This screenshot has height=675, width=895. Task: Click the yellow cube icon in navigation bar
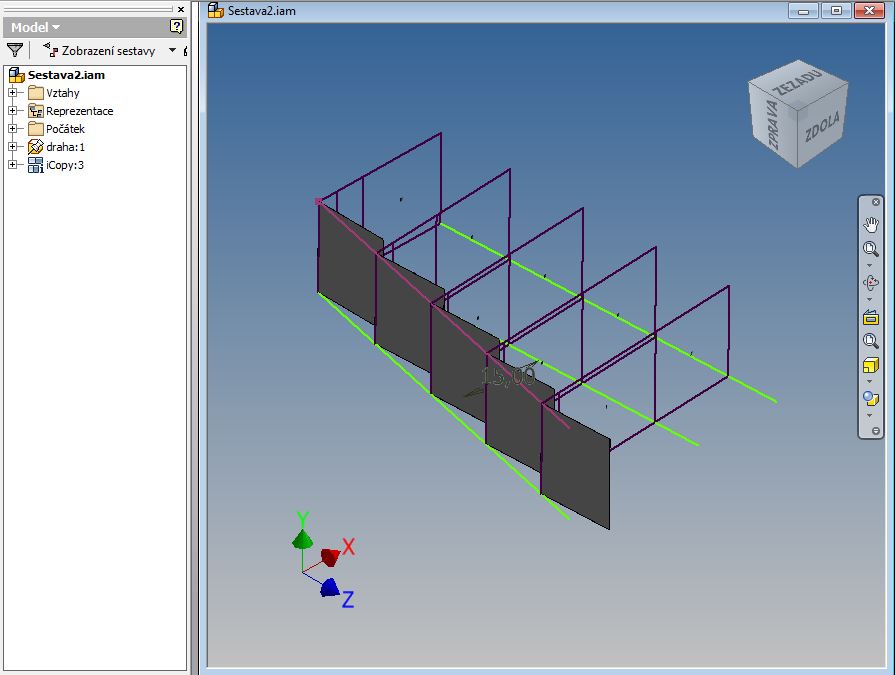point(870,366)
